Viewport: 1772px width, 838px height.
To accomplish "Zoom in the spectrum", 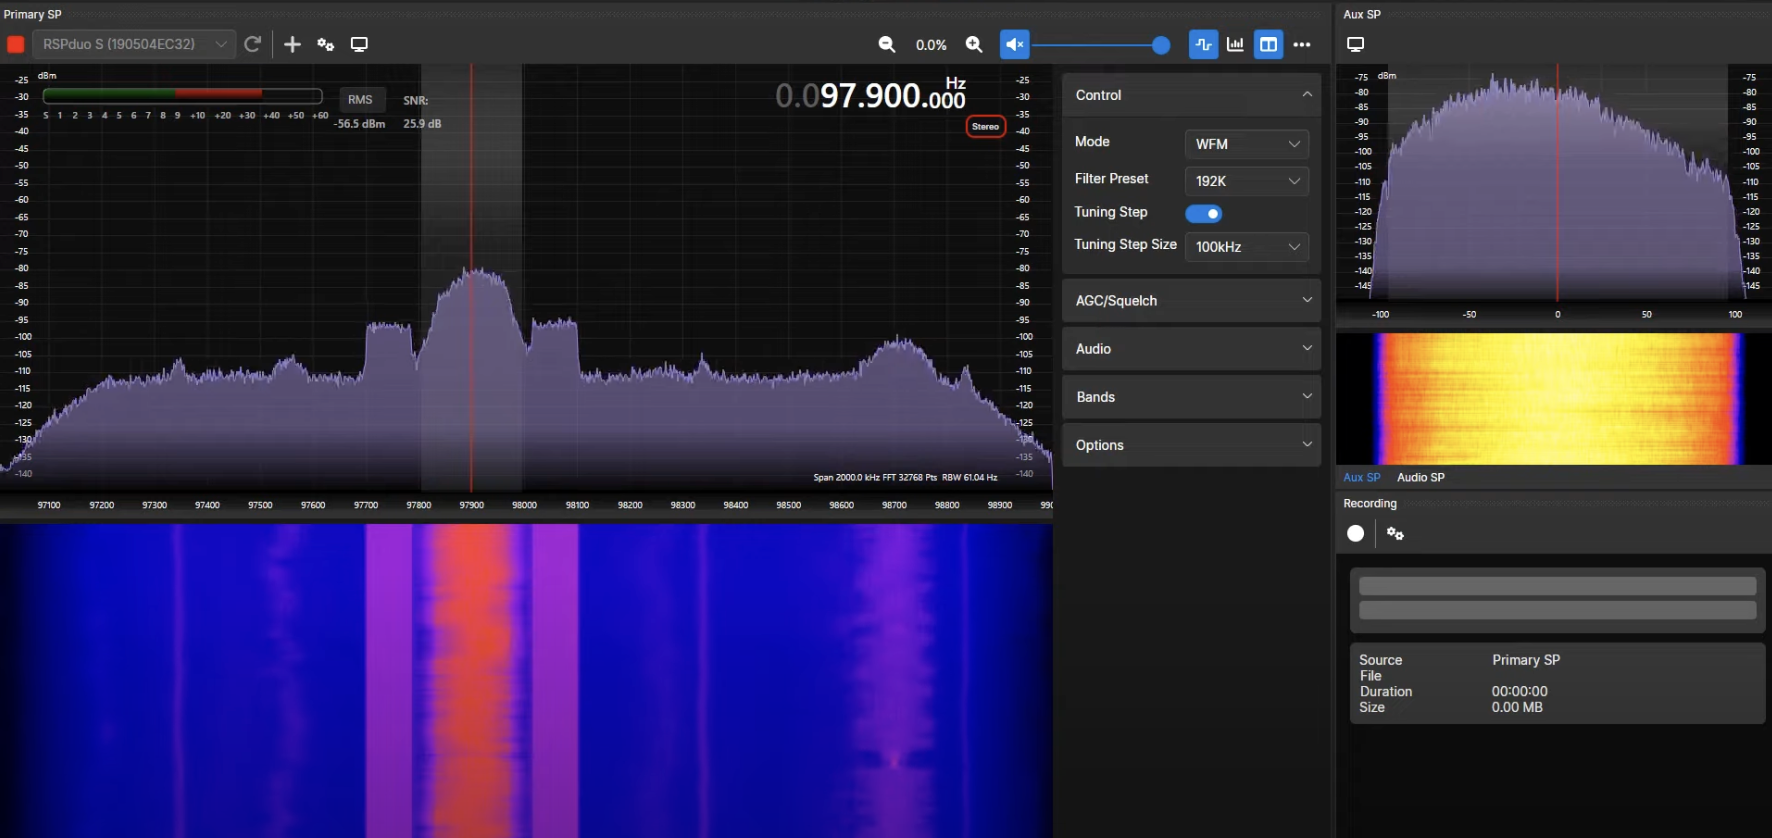I will click(x=974, y=44).
